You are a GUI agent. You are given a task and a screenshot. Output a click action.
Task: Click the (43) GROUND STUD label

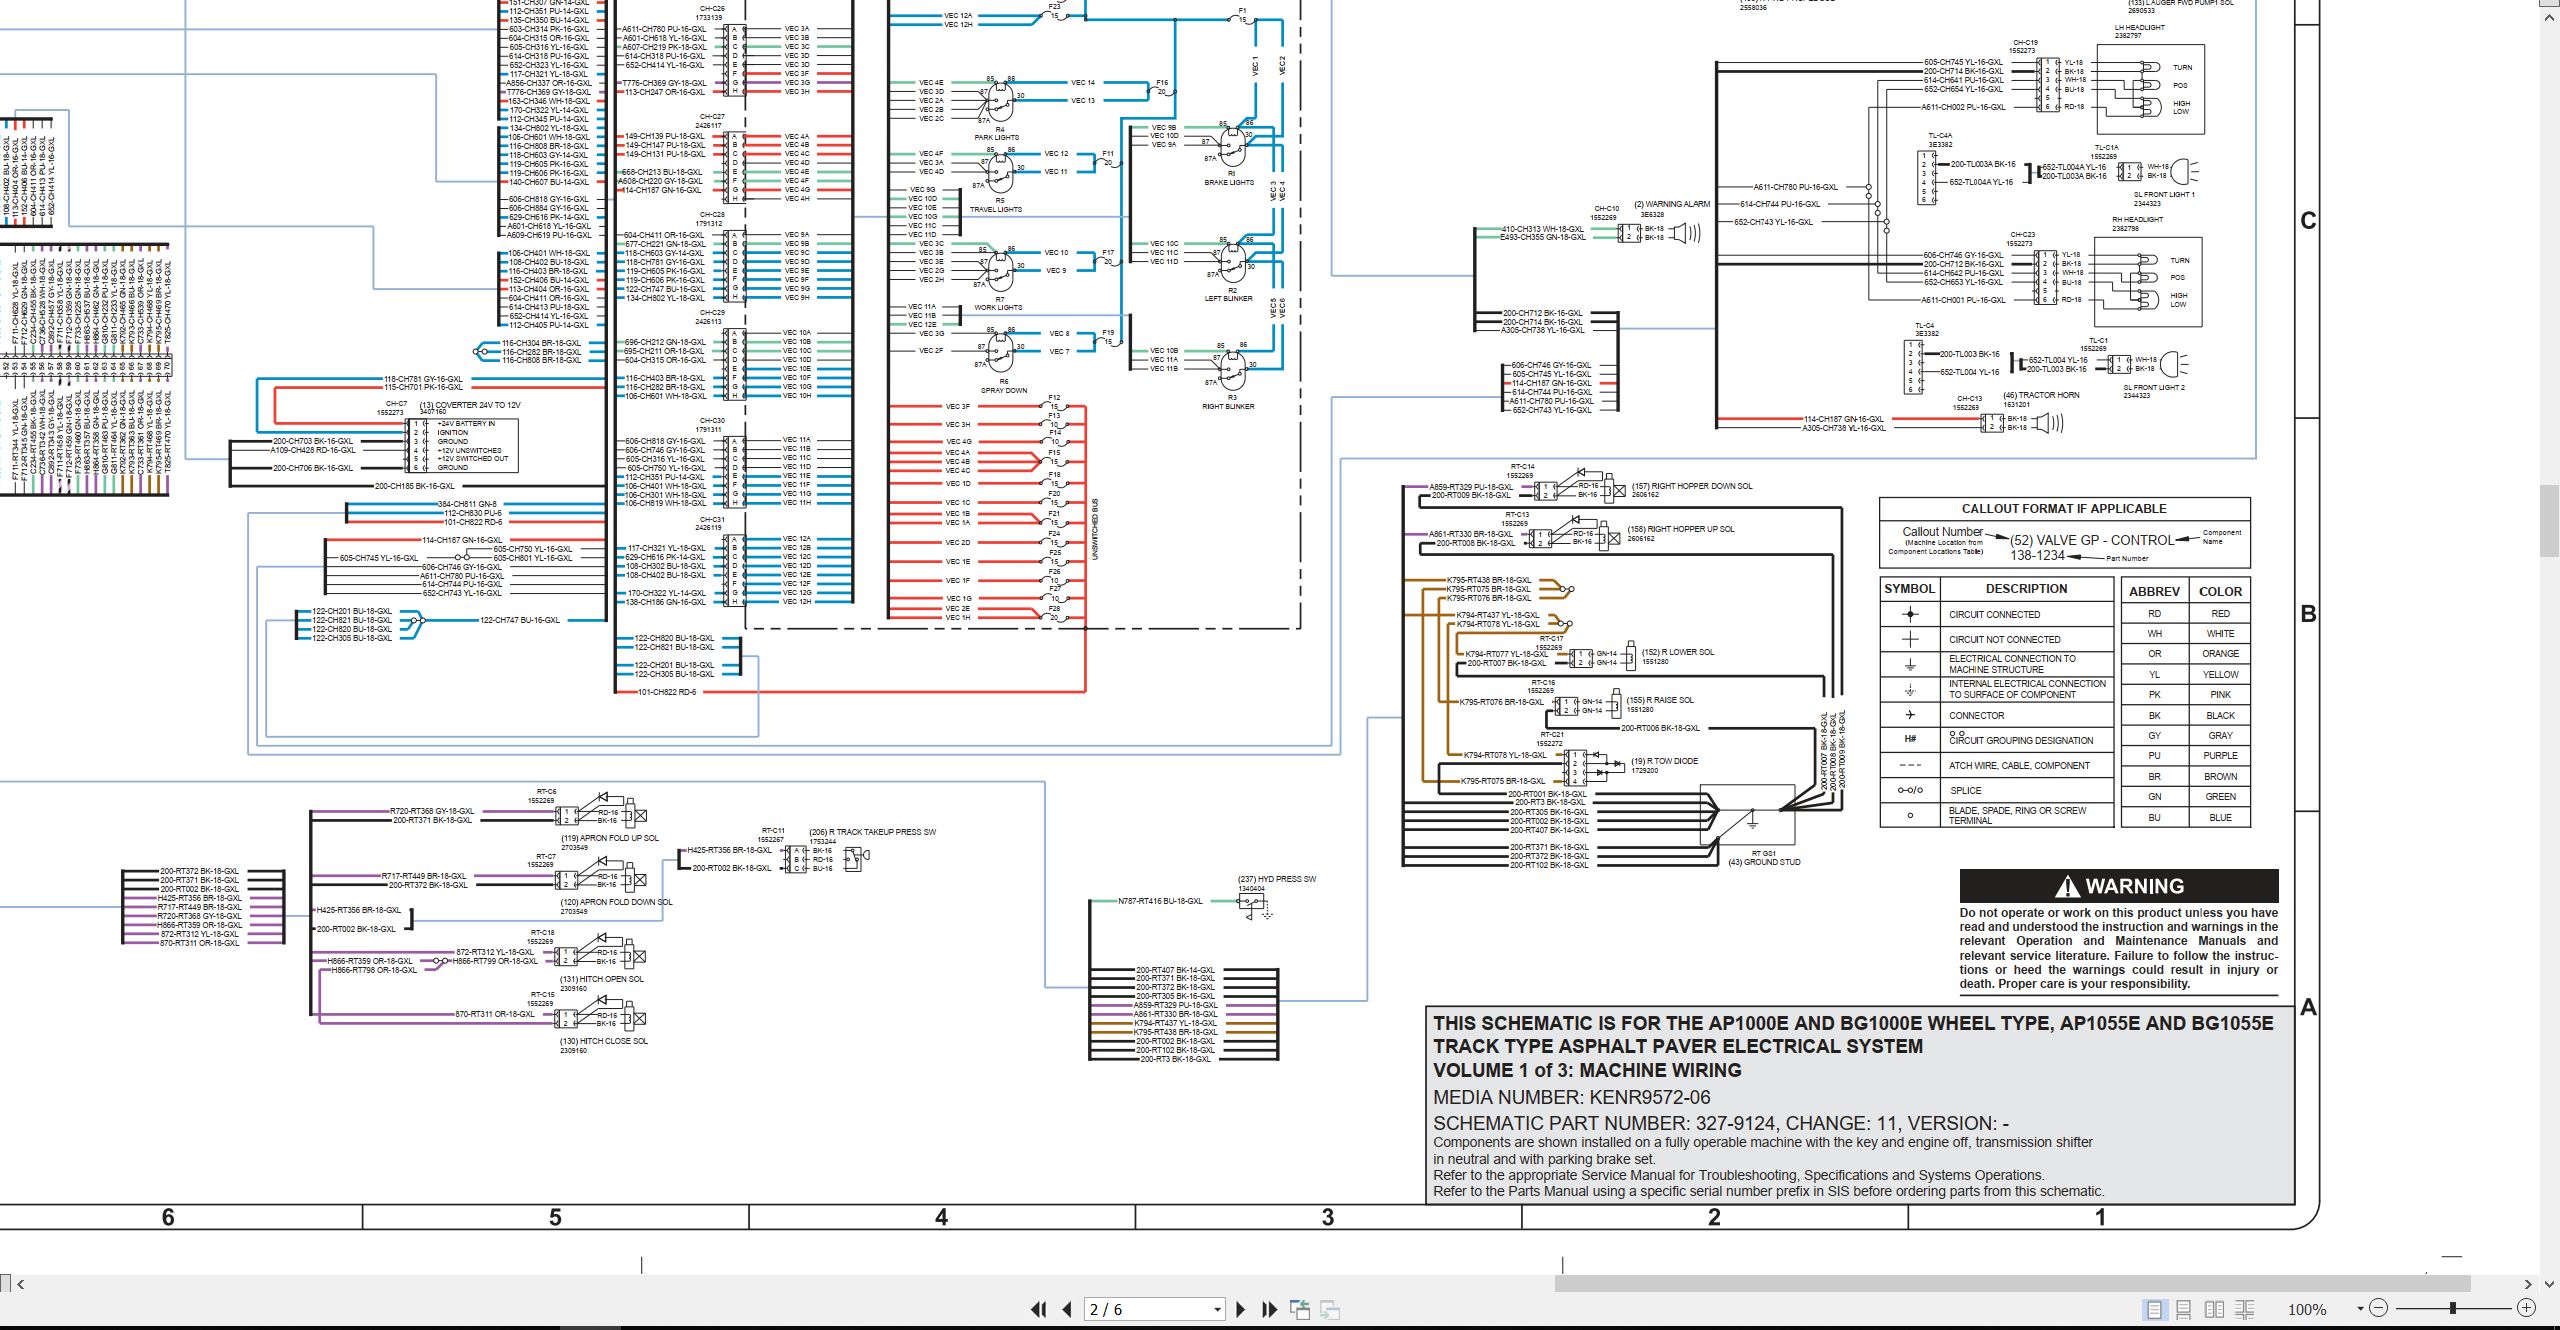1764,862
